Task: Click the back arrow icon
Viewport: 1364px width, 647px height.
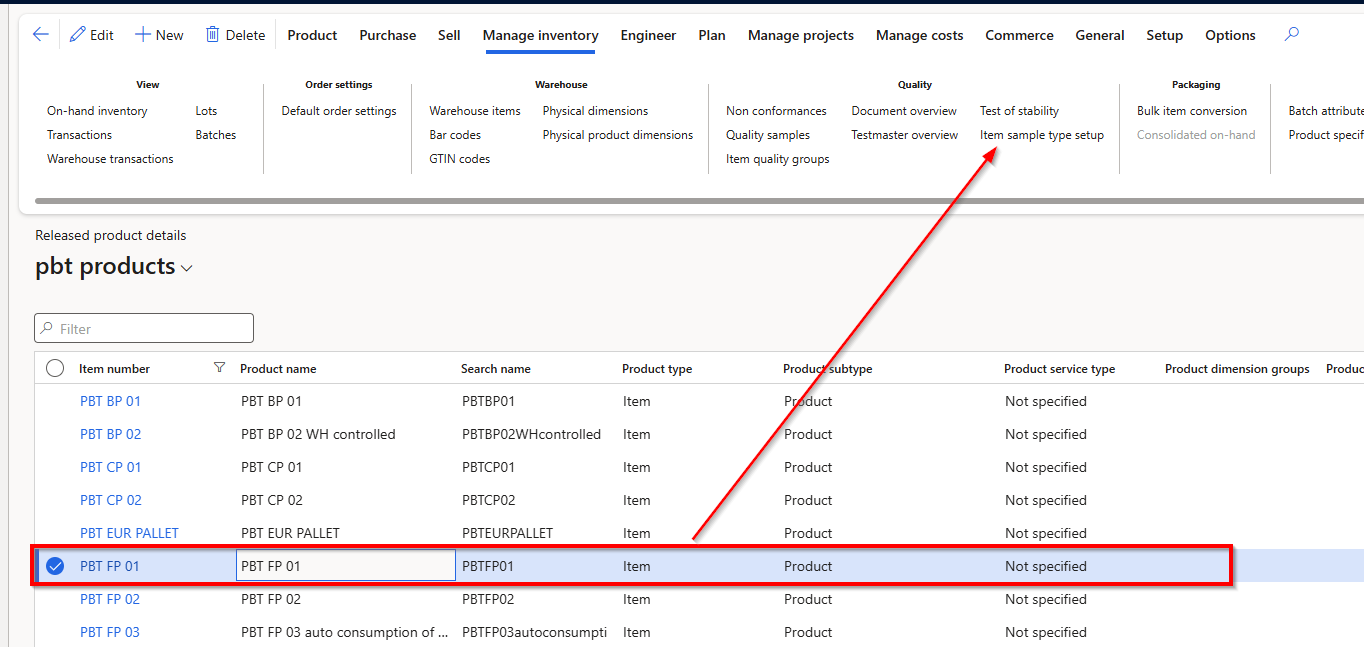Action: point(40,35)
